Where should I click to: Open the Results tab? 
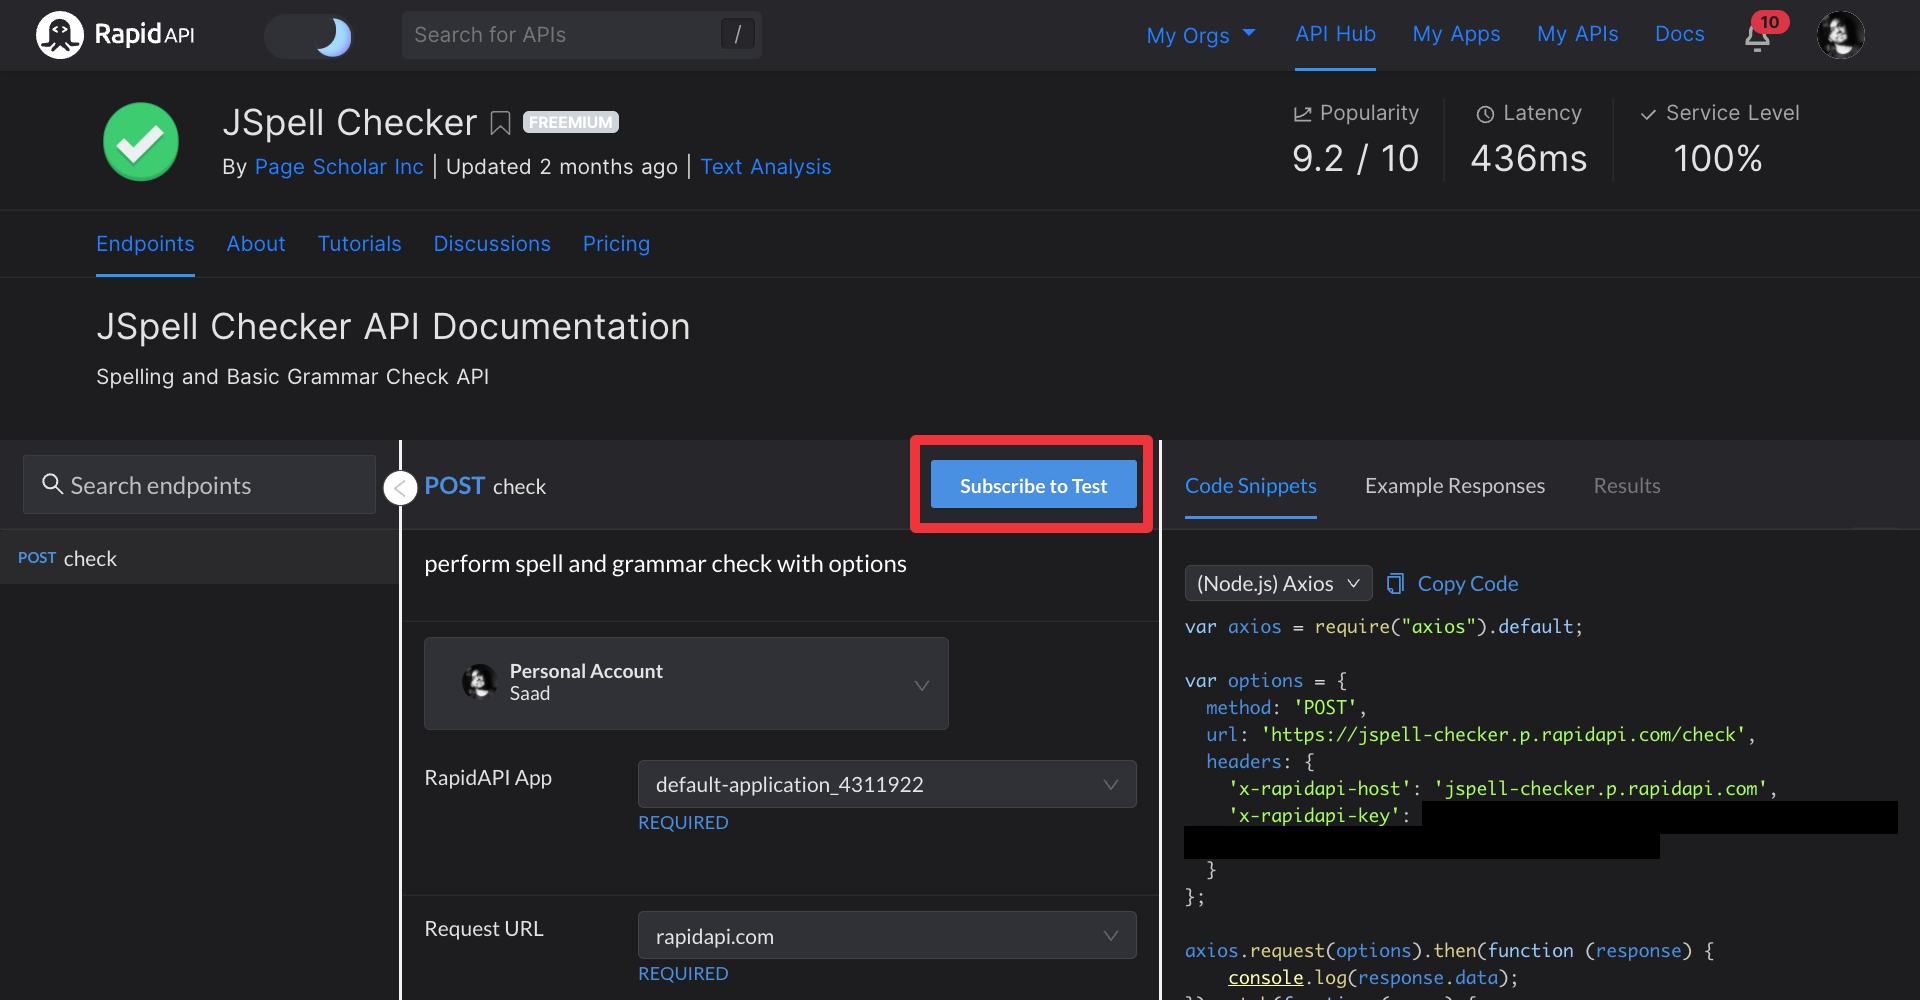[1626, 486]
